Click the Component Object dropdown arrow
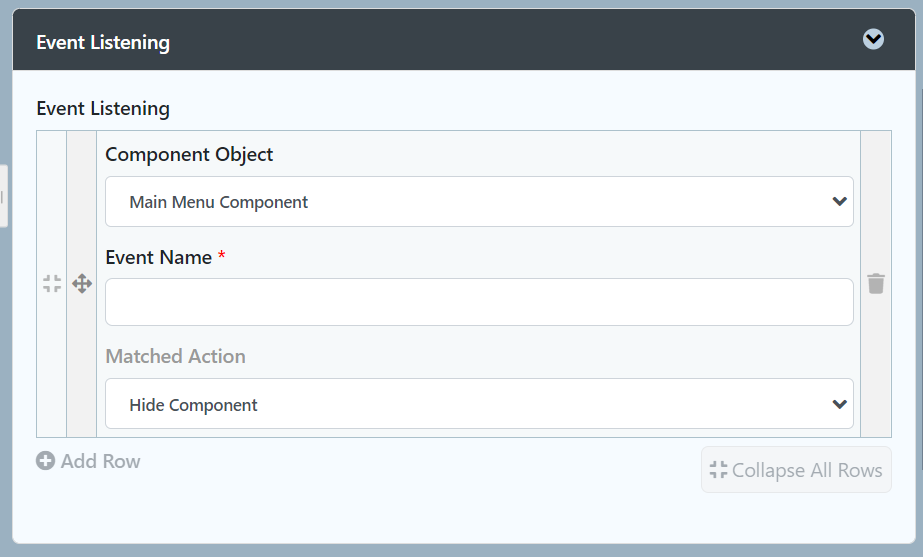The width and height of the screenshot is (923, 557). (x=839, y=202)
